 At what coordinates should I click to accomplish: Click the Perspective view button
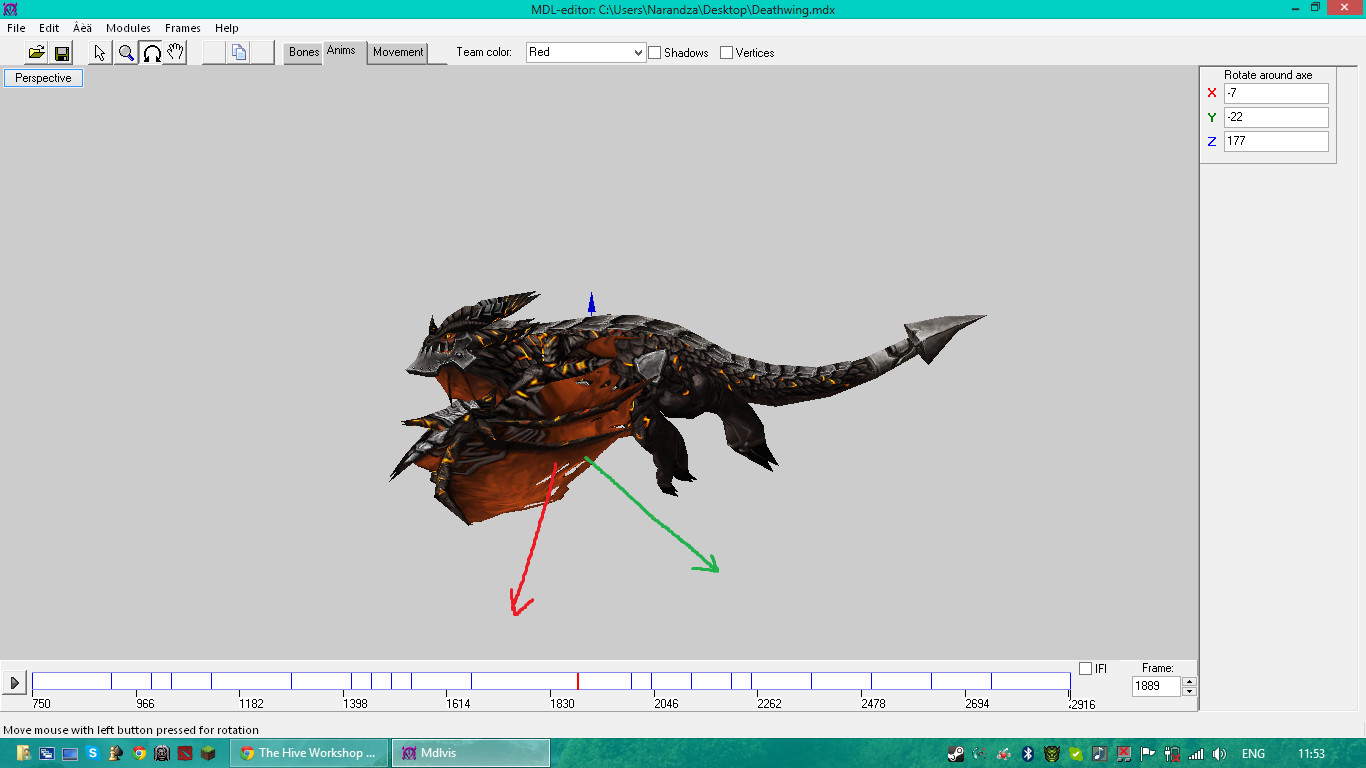pos(43,78)
